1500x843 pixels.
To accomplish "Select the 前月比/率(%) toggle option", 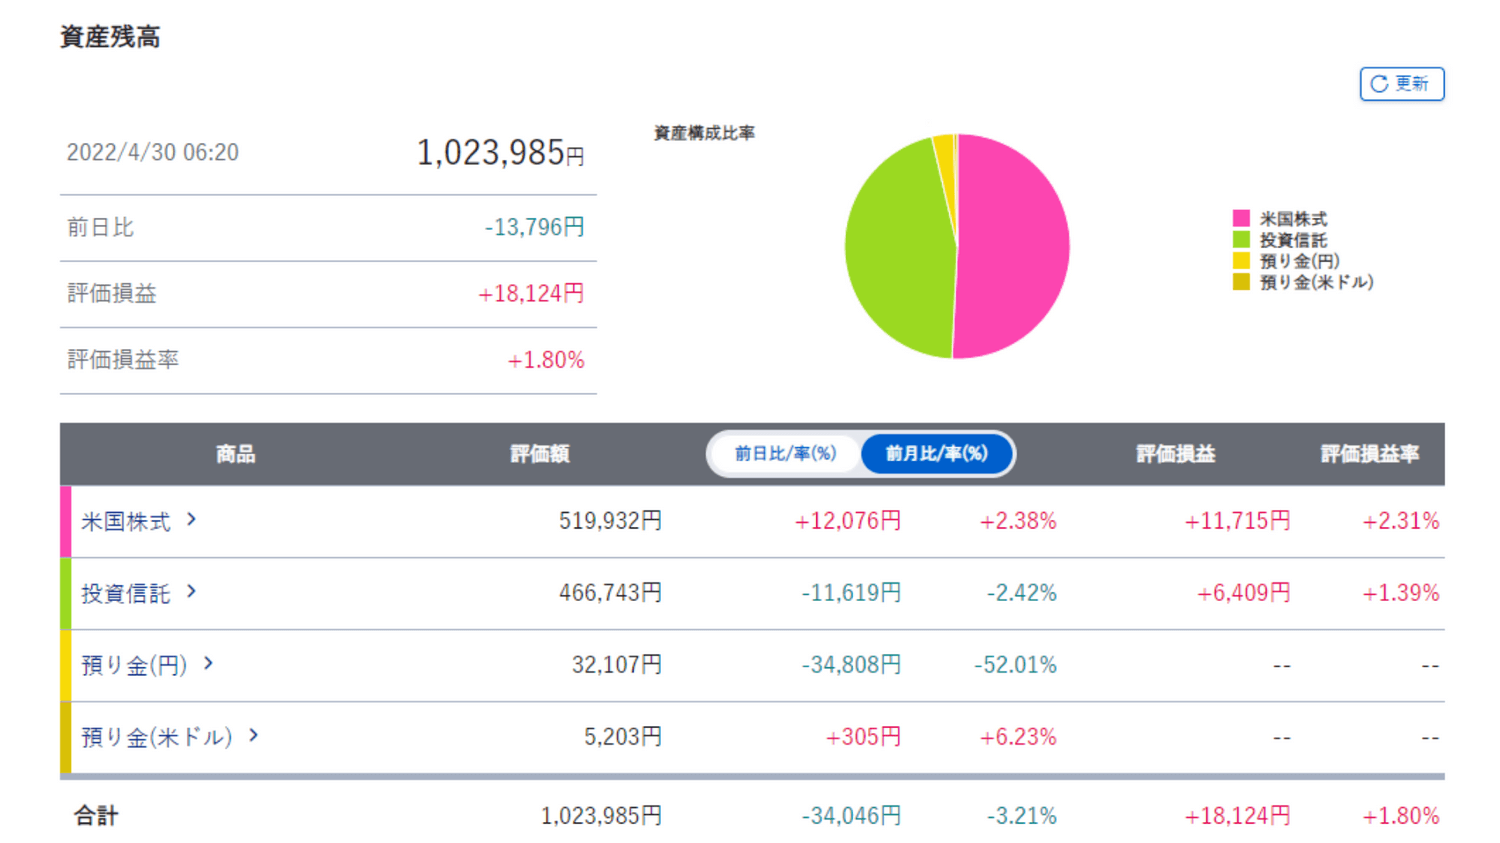I will tap(936, 454).
